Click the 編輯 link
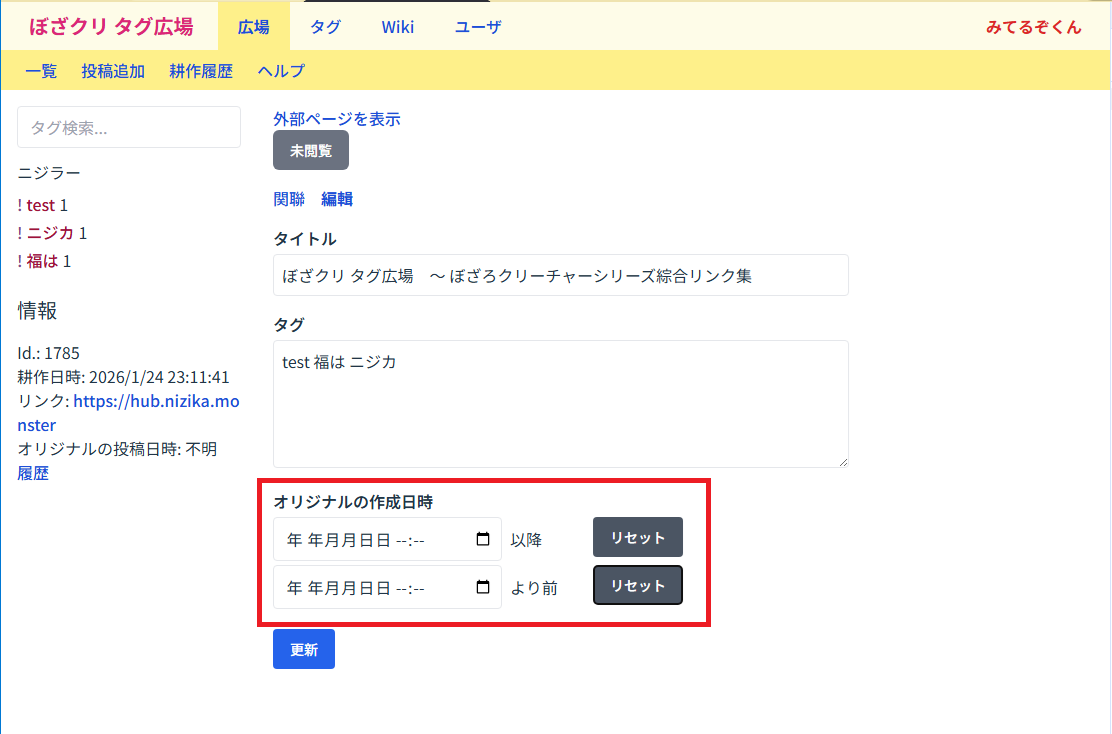1112x734 pixels. click(337, 199)
